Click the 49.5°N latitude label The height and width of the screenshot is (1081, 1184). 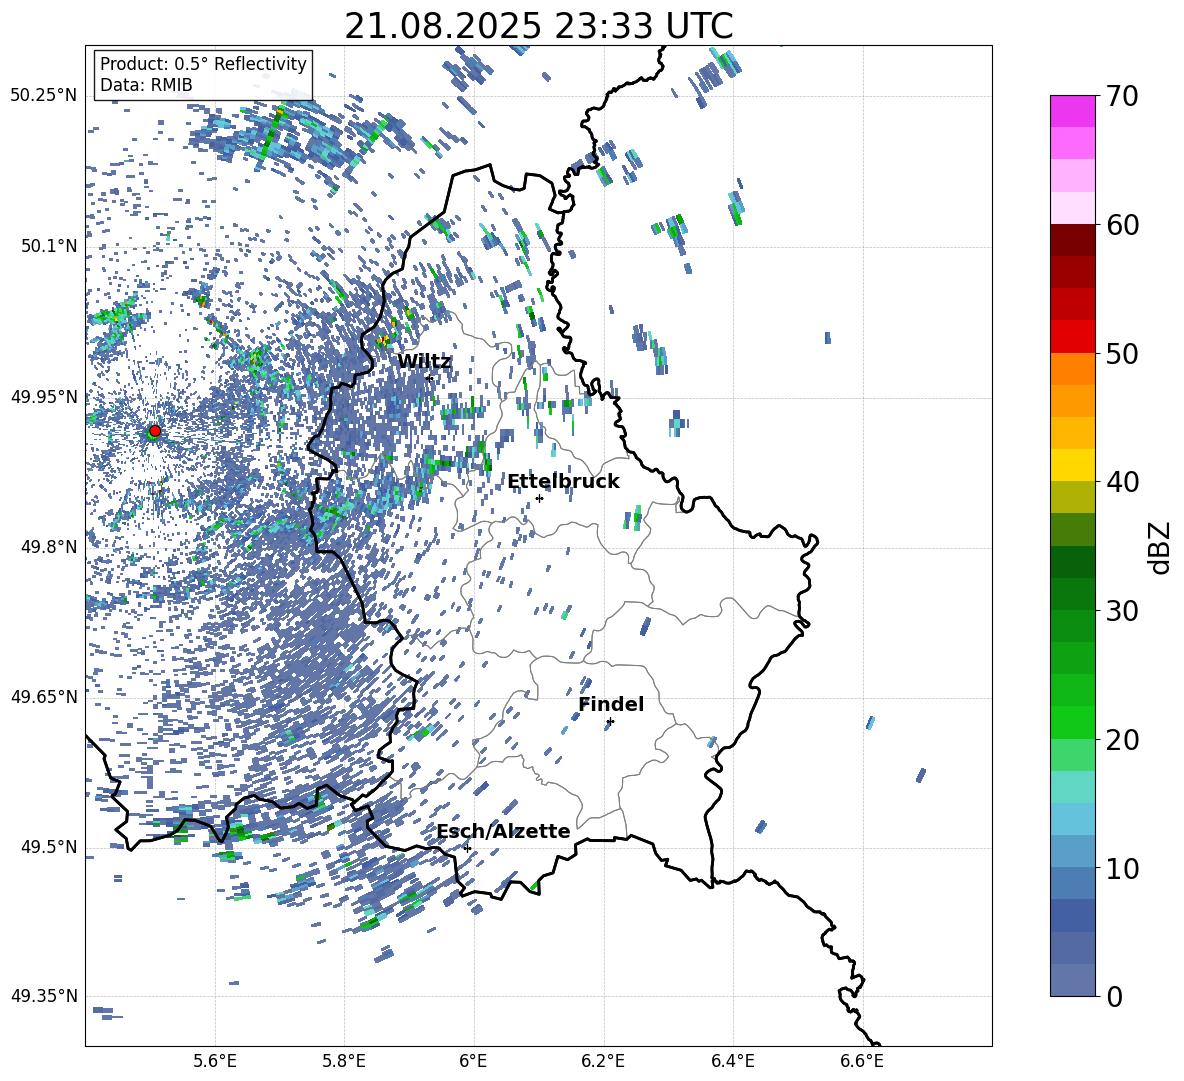tap(48, 846)
